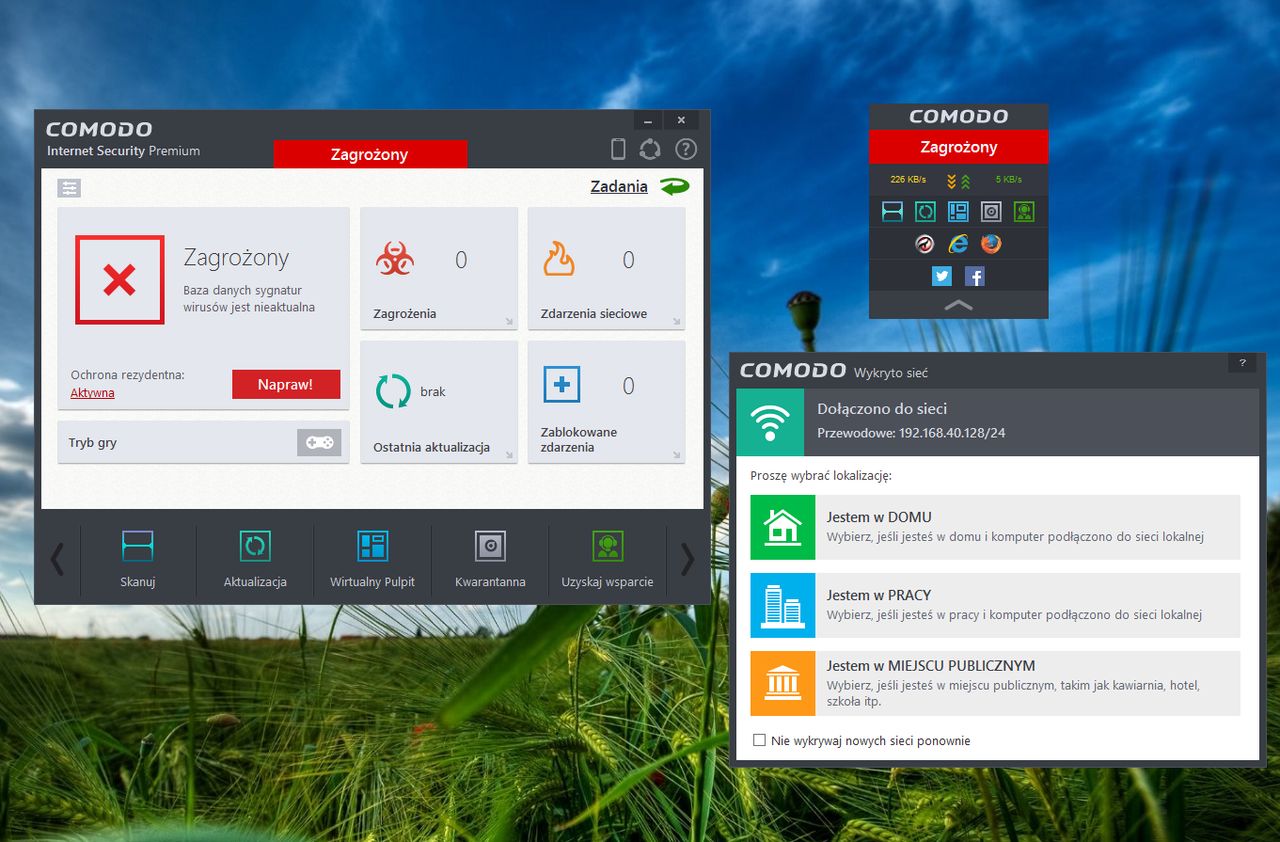1280x842 pixels.
Task: Check Nie wykrywaj nowych sieci ponownie
Action: [x=759, y=740]
